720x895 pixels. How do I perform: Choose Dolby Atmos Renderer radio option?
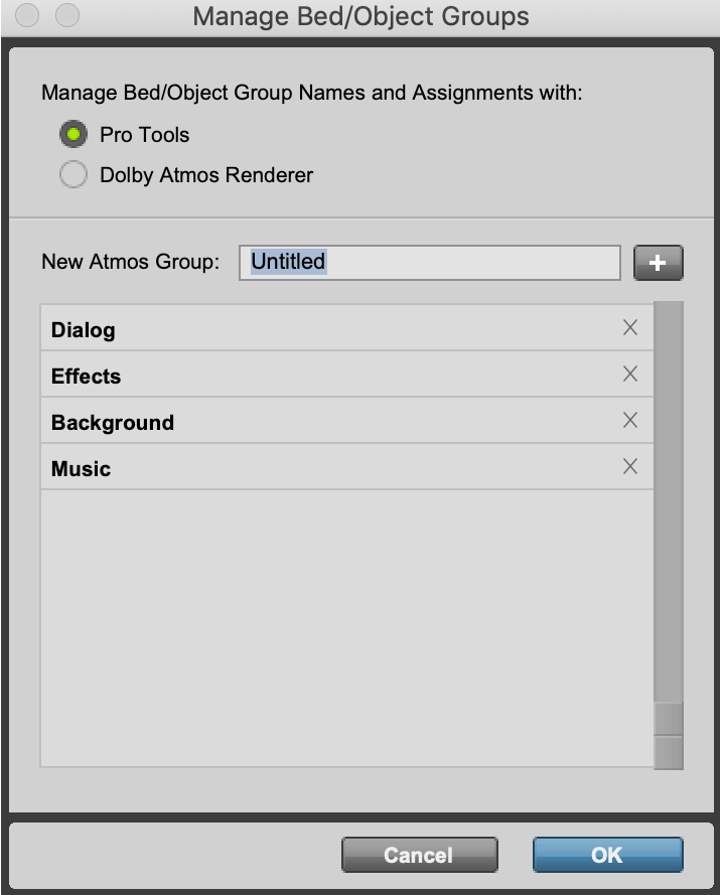(x=73, y=175)
